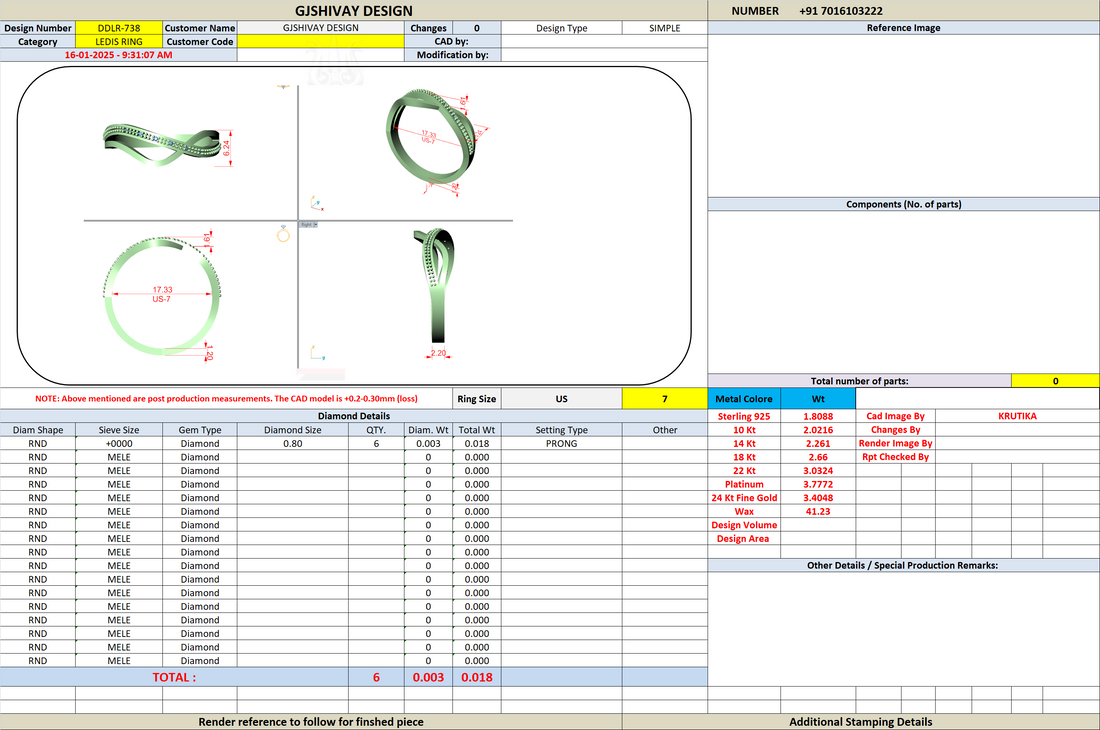Click the Sterling 925 weight value 1.8088
This screenshot has height=730, width=1100.
(818, 416)
